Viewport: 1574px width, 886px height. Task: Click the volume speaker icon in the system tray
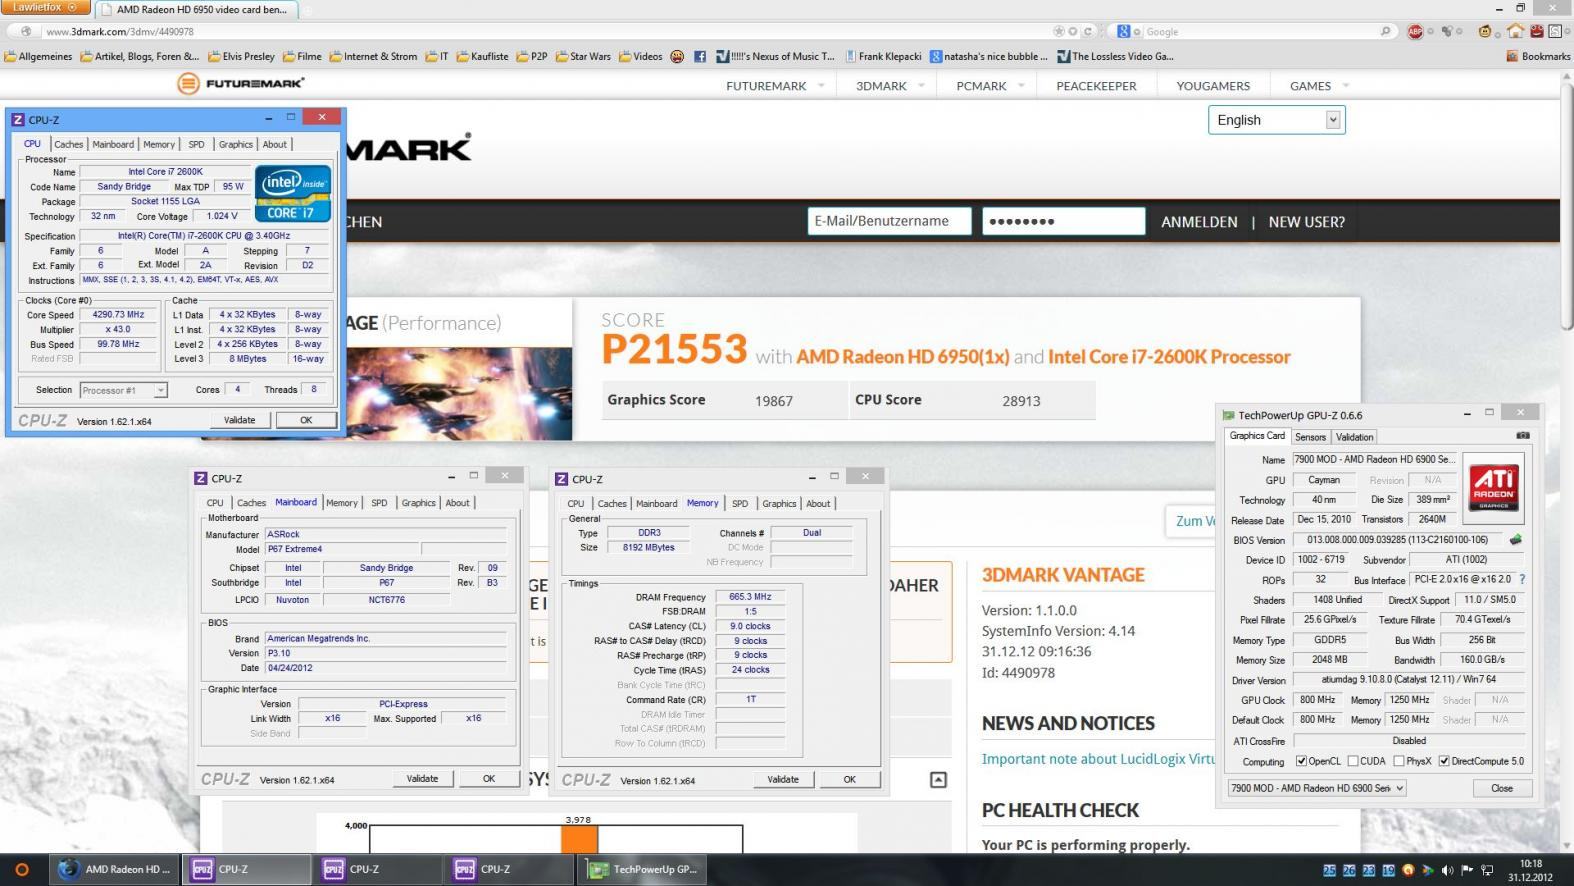coord(1447,871)
